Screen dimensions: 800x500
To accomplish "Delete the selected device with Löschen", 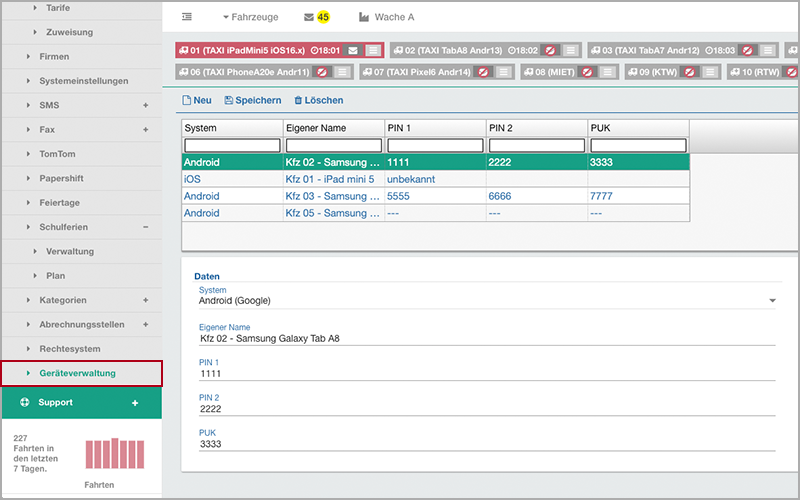I will (318, 100).
